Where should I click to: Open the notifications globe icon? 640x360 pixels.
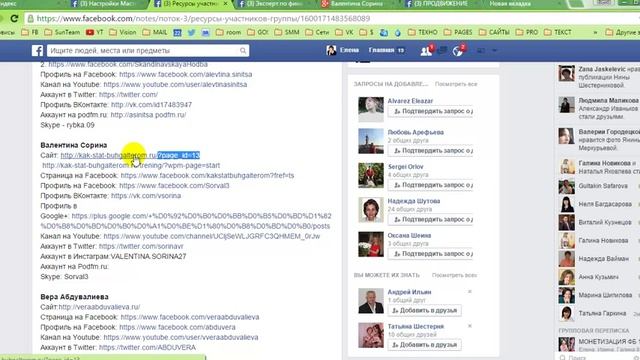458,51
